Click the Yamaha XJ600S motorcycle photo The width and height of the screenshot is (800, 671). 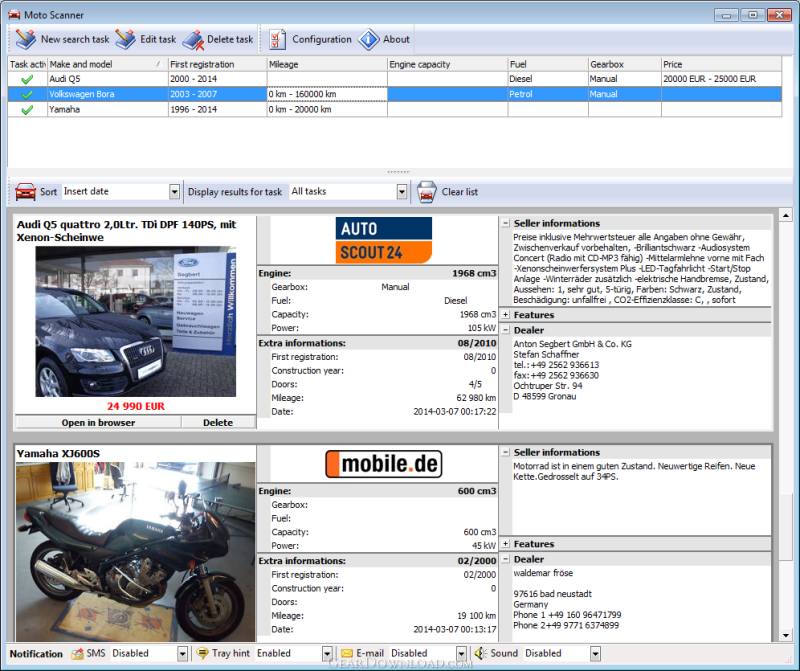pos(136,552)
